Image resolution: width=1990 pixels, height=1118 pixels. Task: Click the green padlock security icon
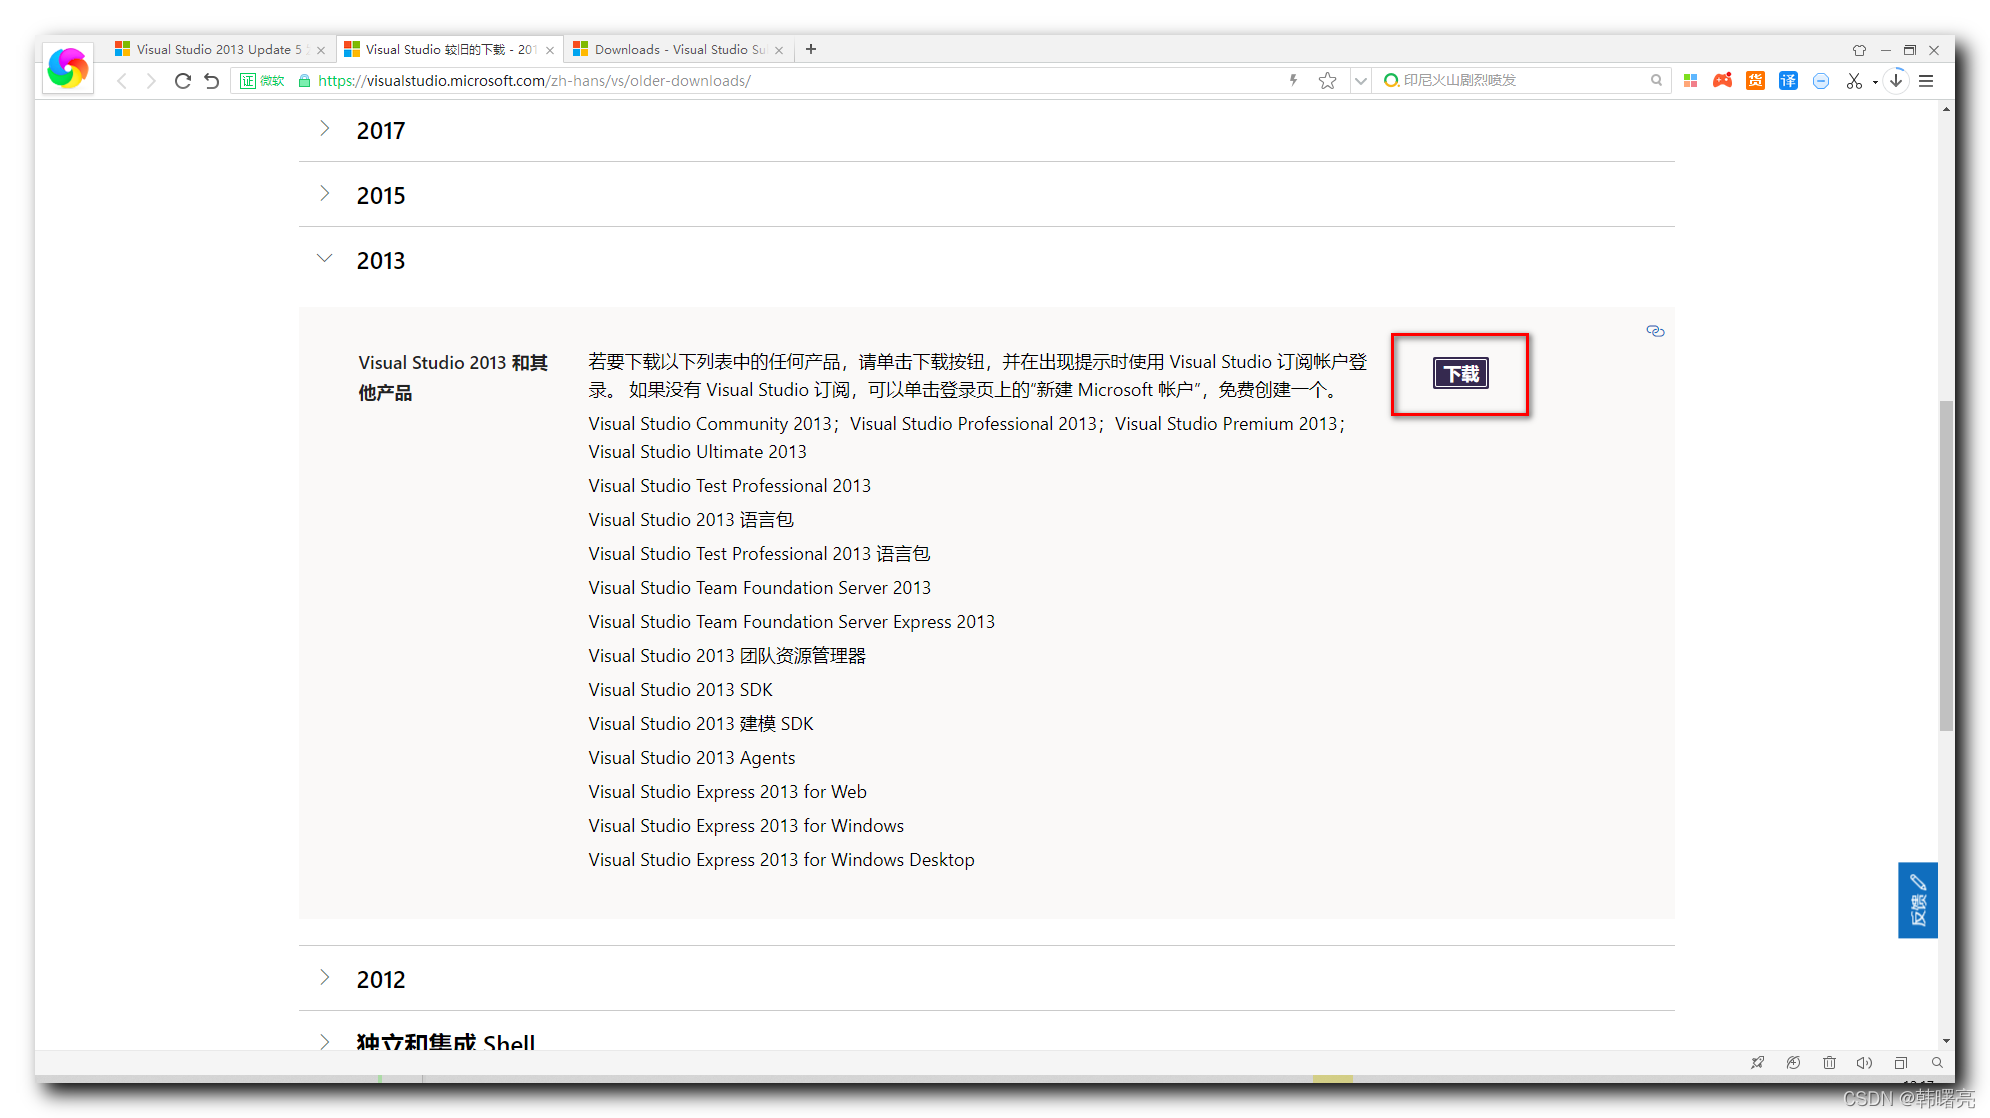click(x=304, y=81)
